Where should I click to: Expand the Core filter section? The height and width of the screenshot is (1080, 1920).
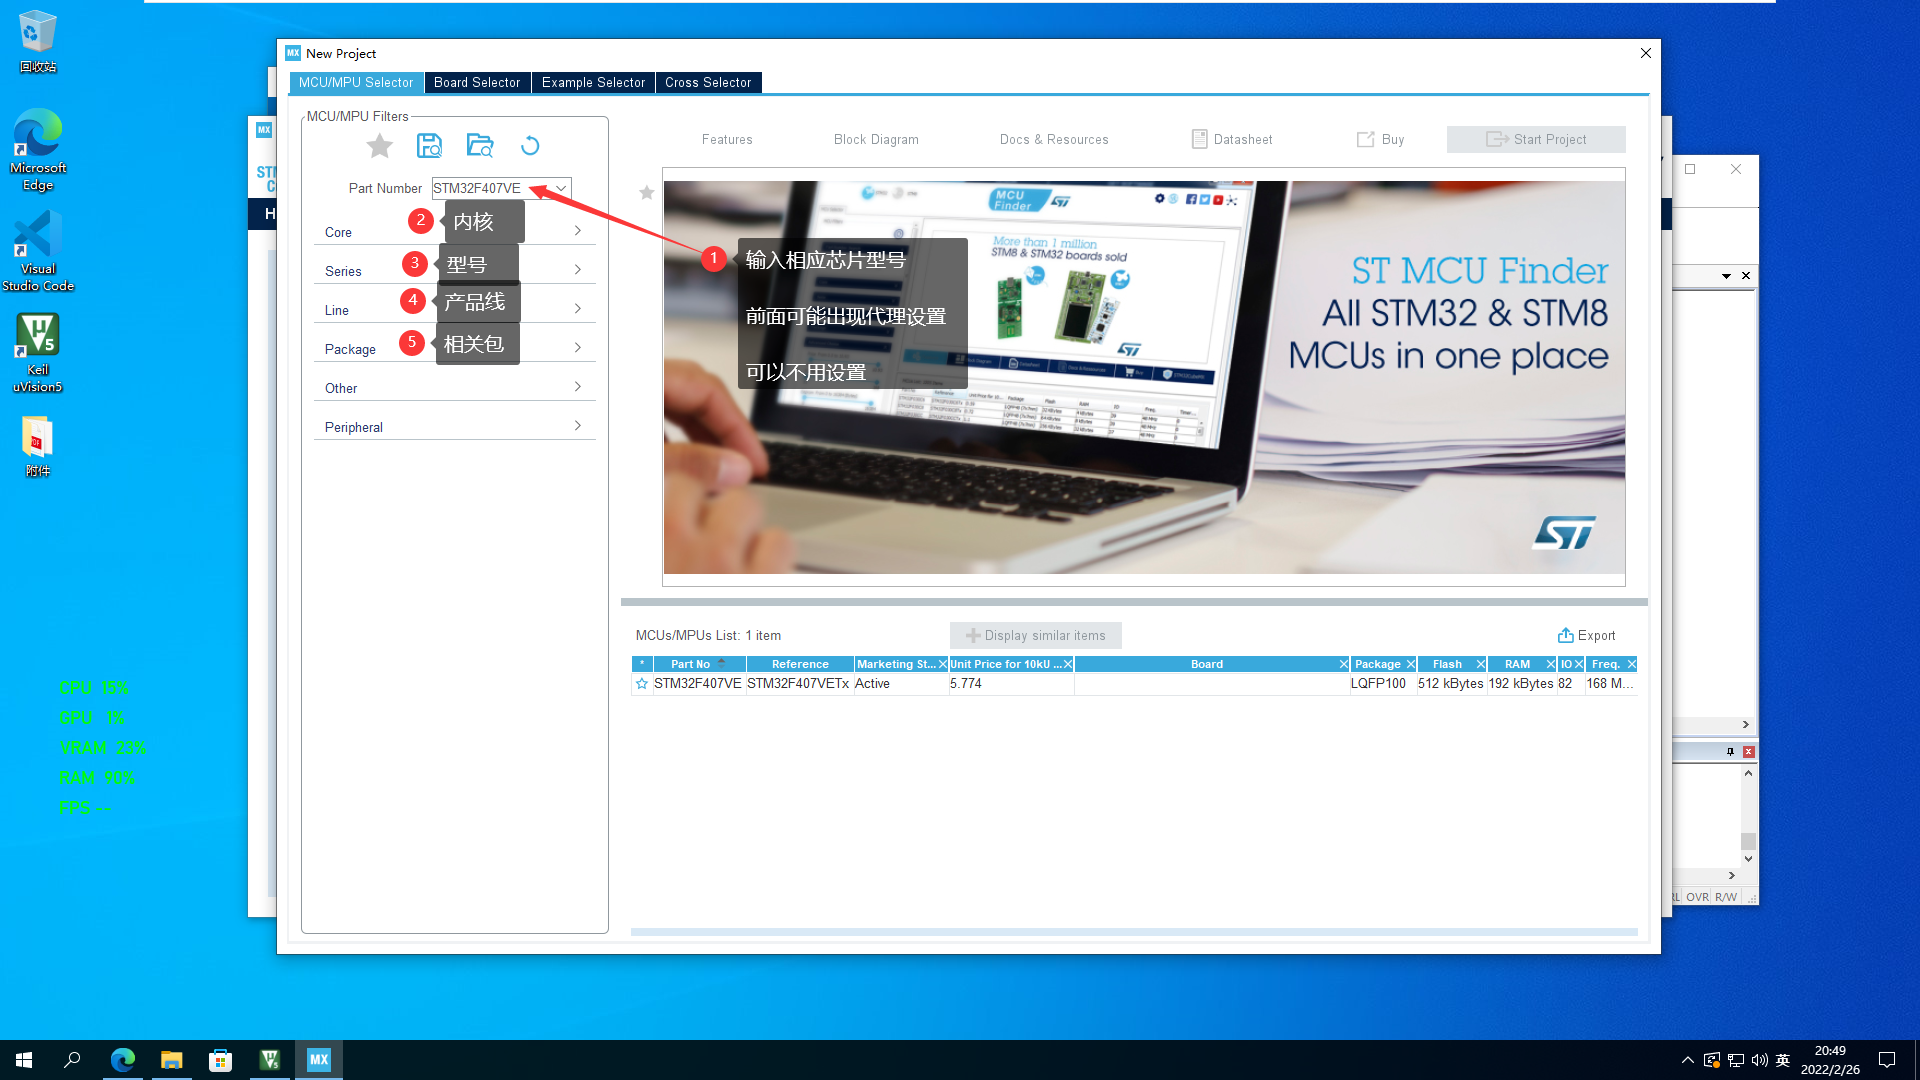point(578,231)
